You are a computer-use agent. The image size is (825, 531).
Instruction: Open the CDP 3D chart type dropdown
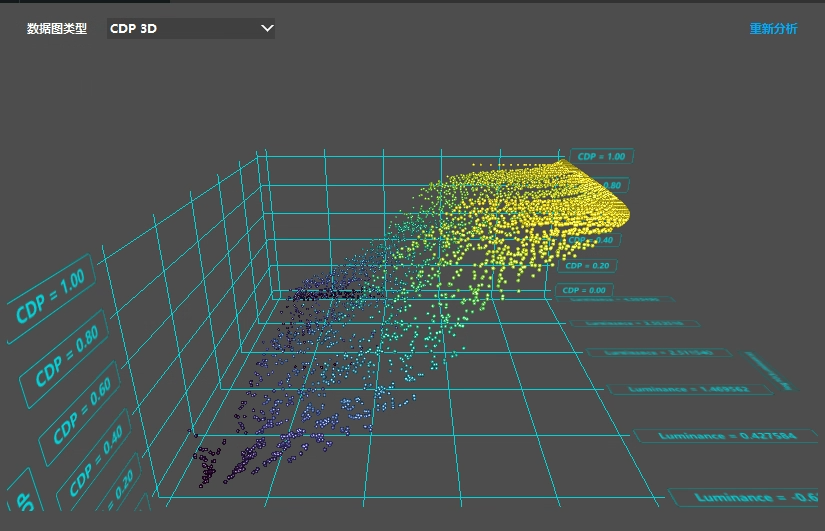(190, 29)
